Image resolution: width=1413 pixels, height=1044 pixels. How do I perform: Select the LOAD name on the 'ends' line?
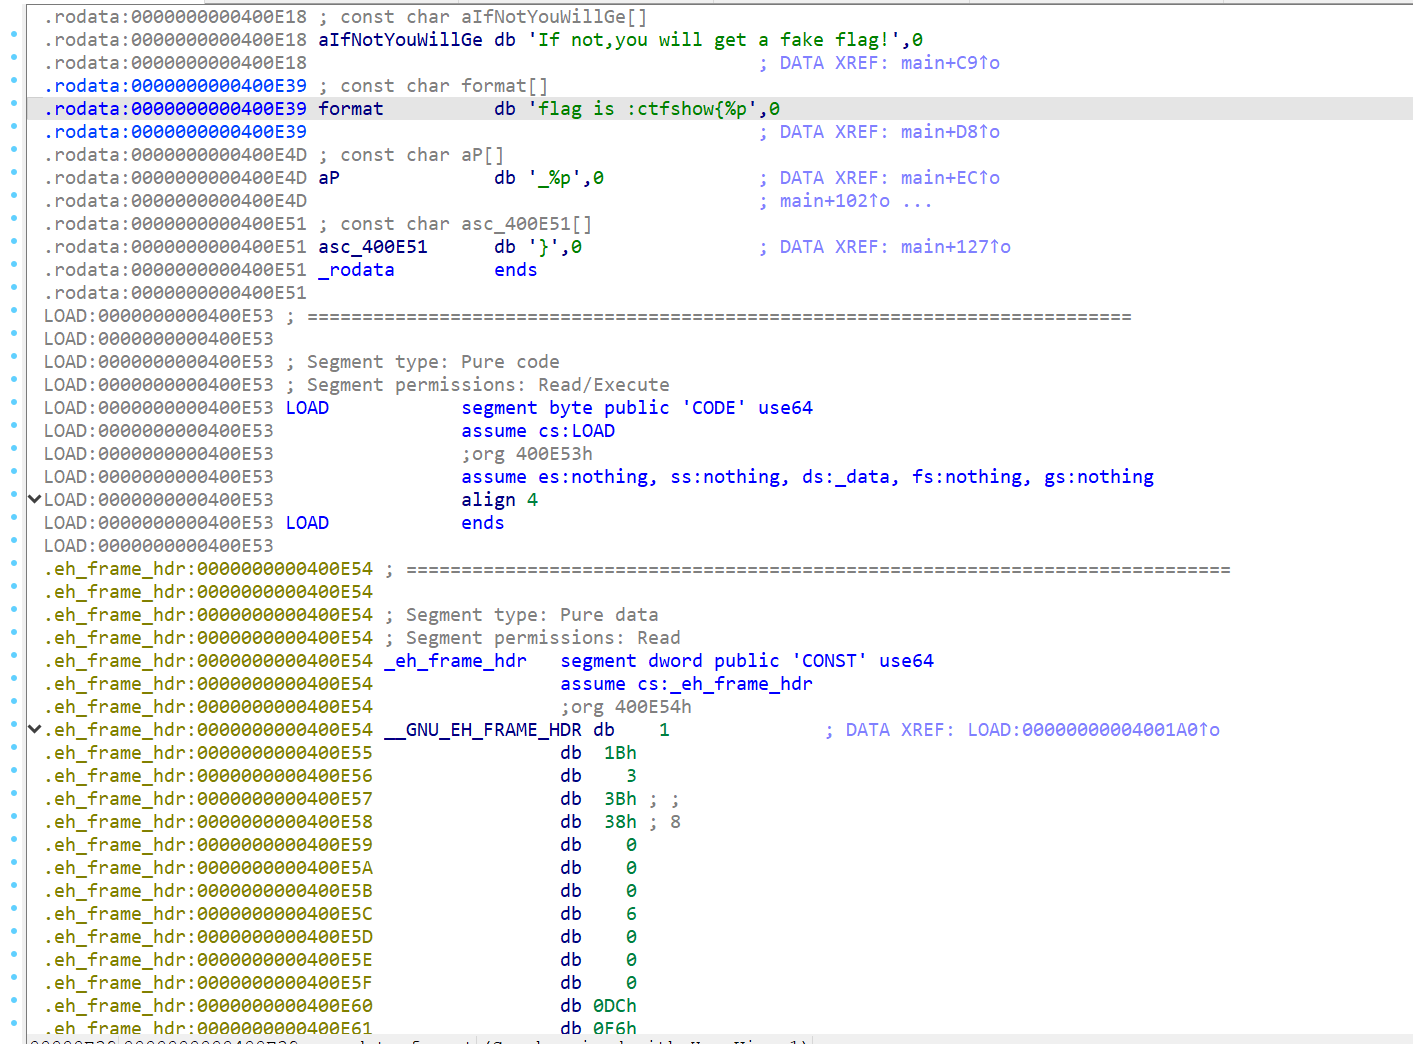[307, 523]
